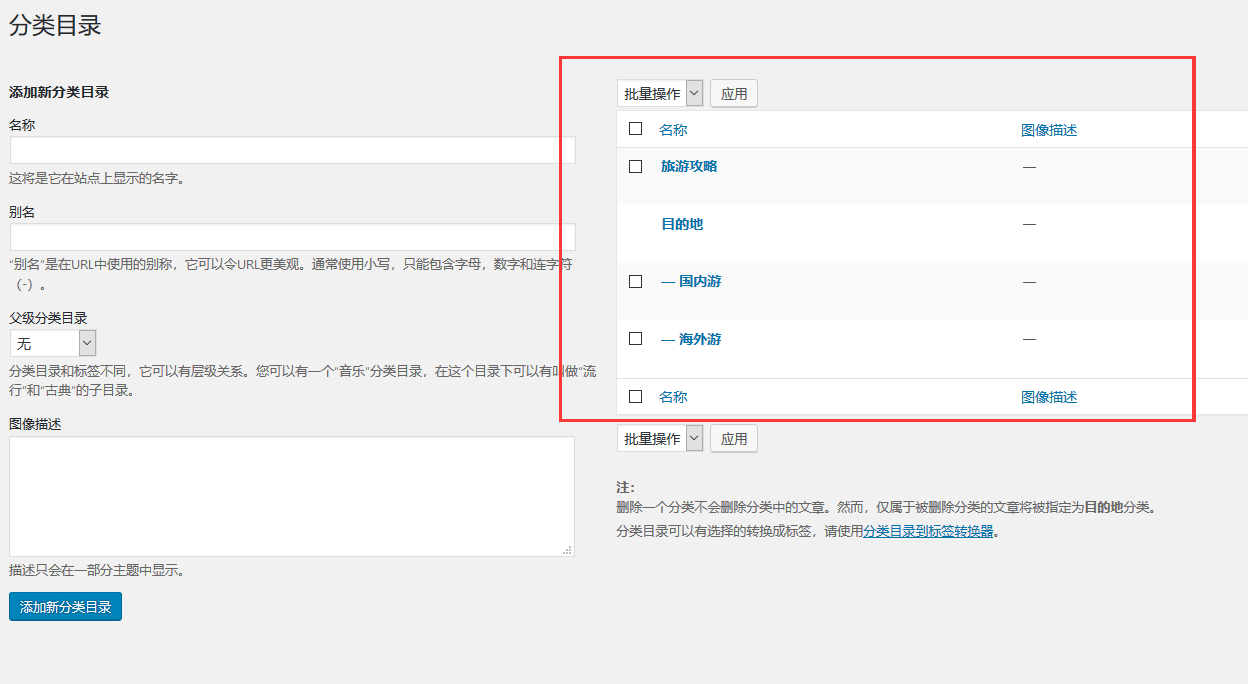1248x684 pixels.
Task: Sort by the top 名称 column header
Action: click(673, 130)
